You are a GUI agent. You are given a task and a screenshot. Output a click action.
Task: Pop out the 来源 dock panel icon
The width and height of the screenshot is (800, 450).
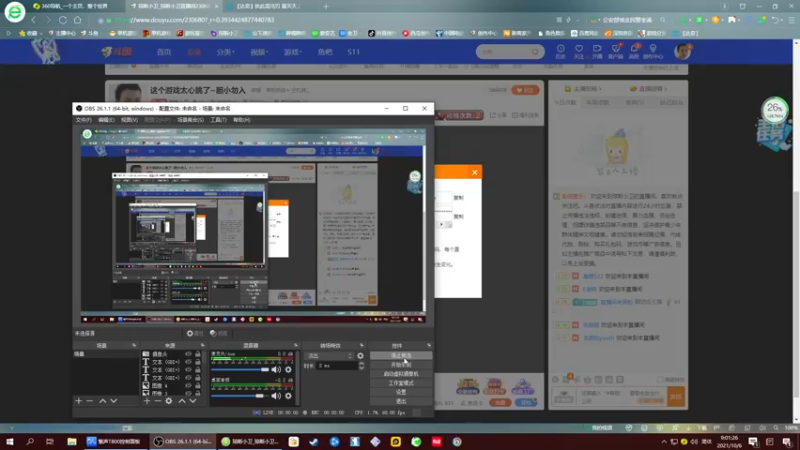203,345
